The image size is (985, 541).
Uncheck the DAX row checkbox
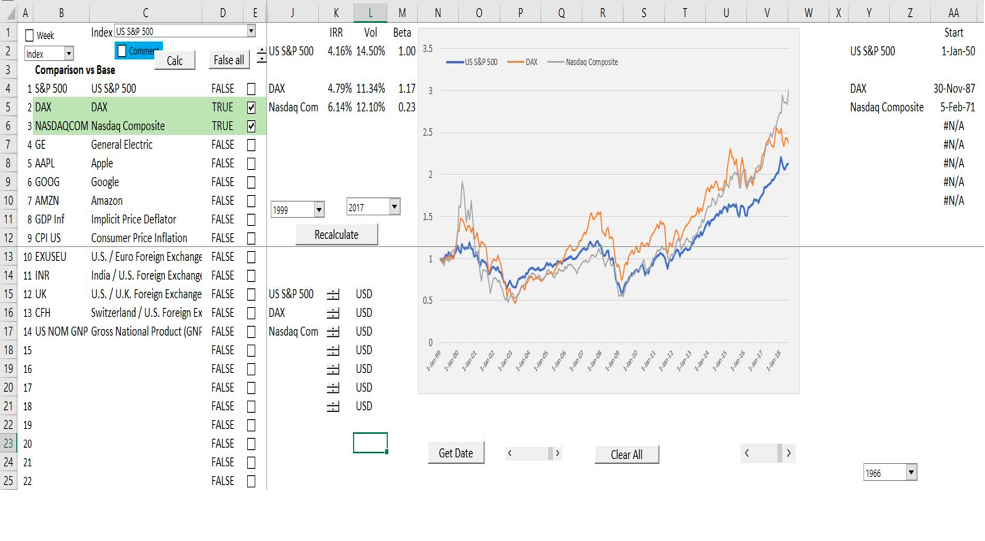click(x=251, y=107)
